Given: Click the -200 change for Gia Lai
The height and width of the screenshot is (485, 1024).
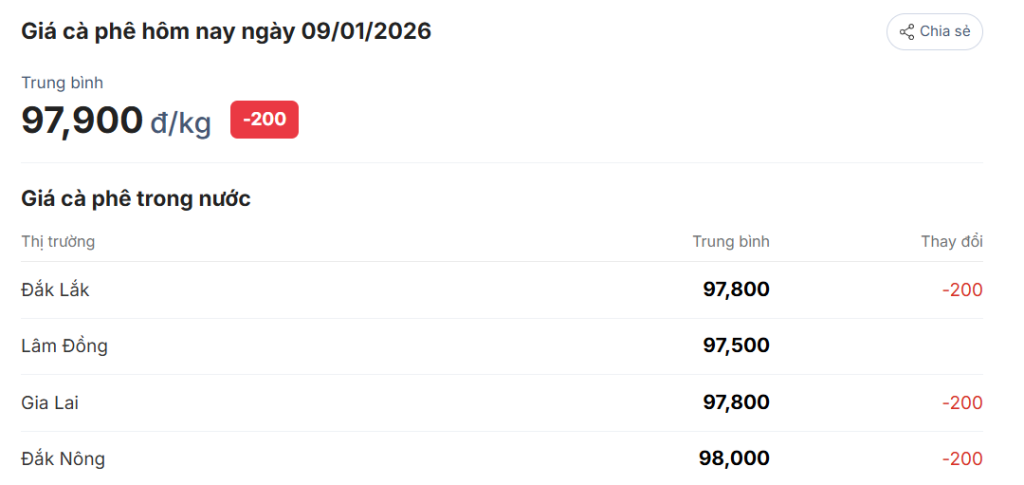Looking at the screenshot, I should click(962, 403).
